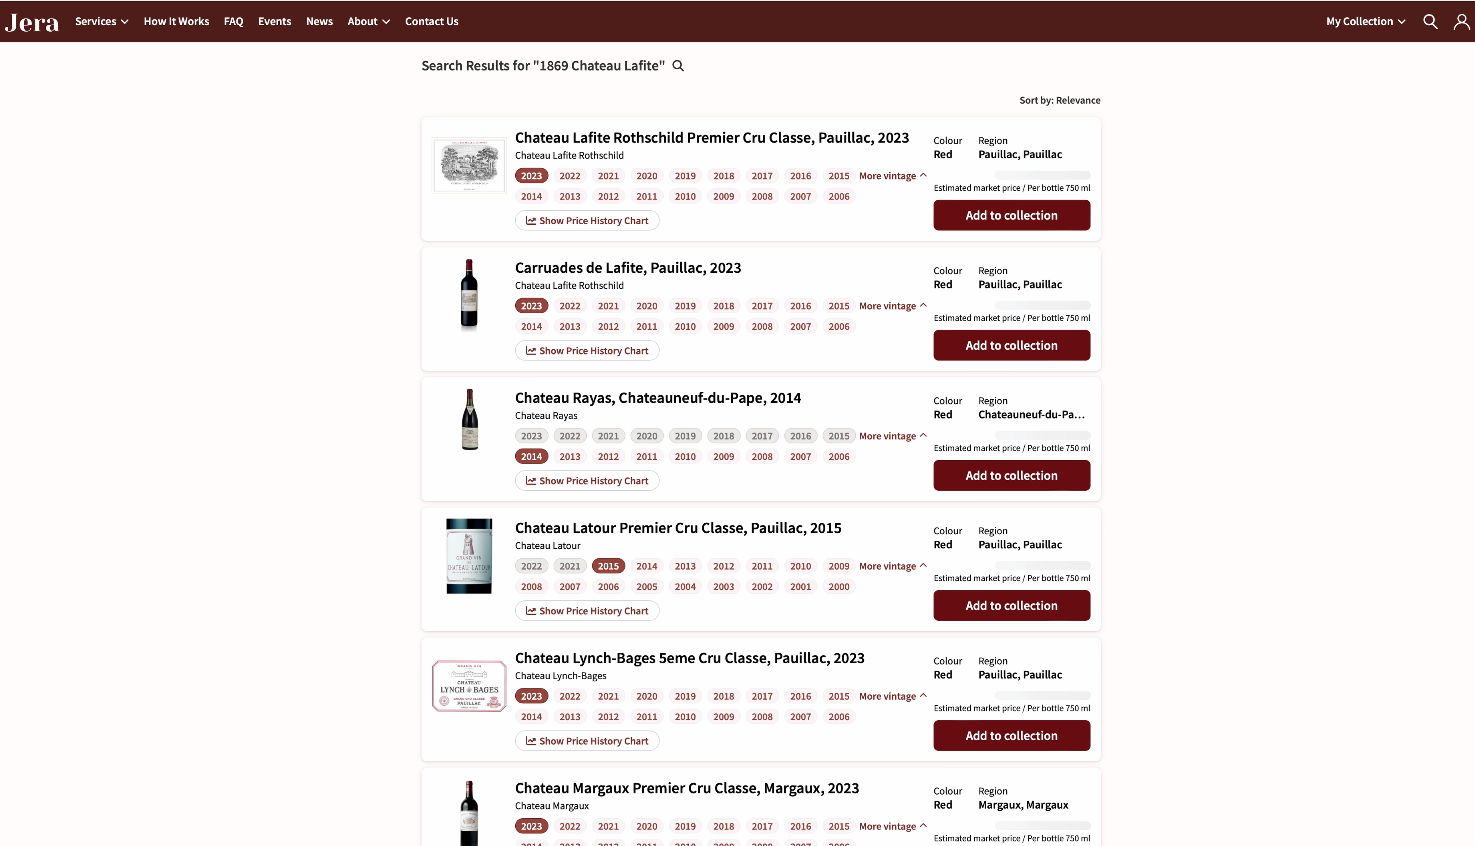The height and width of the screenshot is (846, 1475).
Task: Select vintage 2019 for Carruades de Lafite
Action: (685, 306)
